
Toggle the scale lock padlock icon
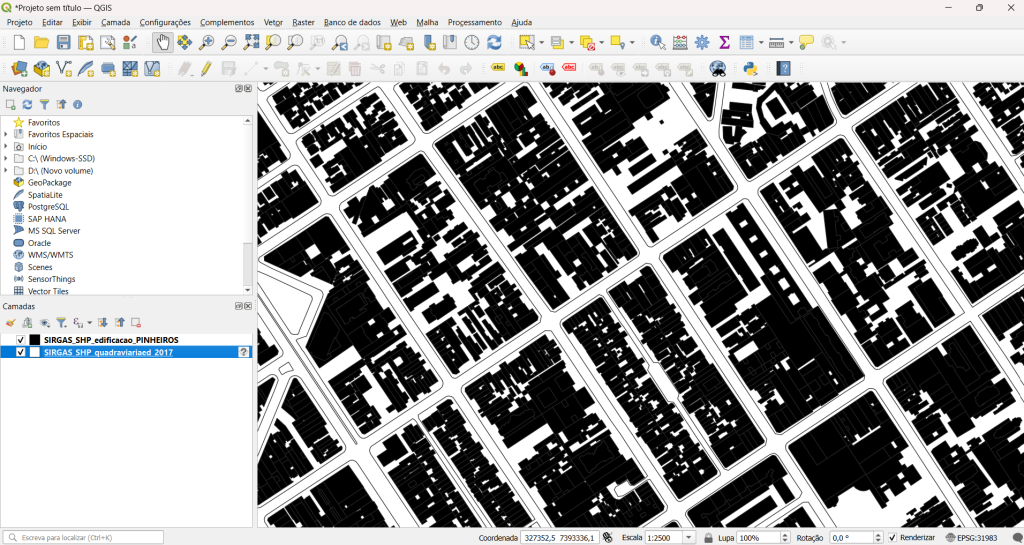coord(708,538)
